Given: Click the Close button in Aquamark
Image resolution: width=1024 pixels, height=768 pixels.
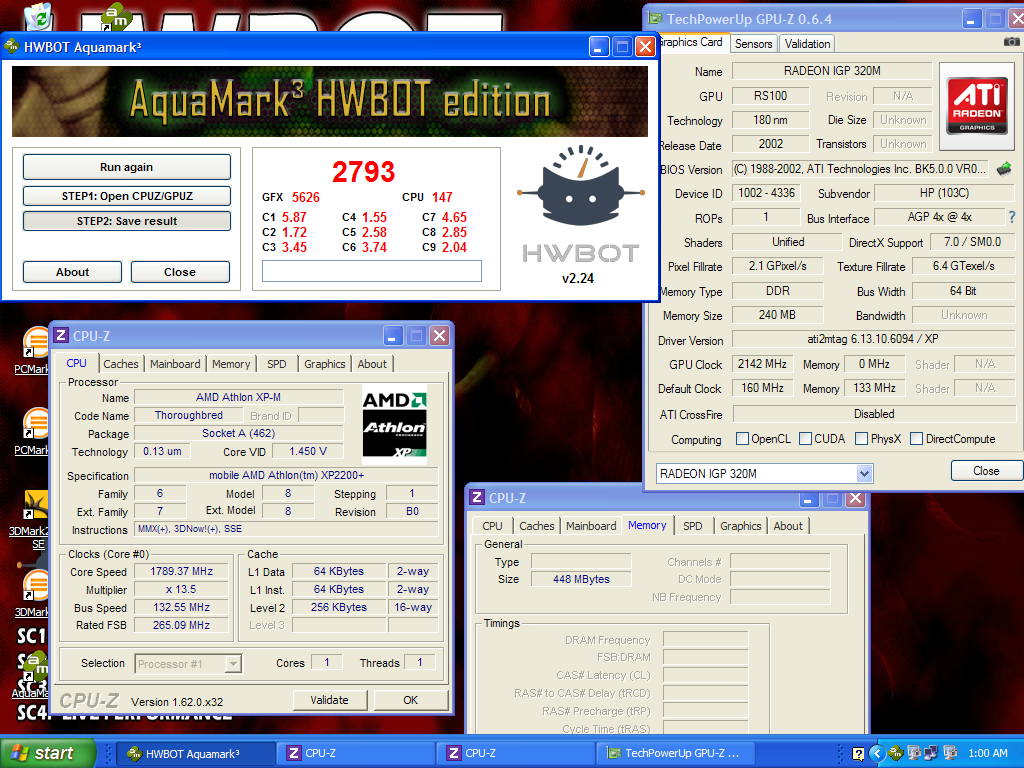Looking at the screenshot, I should (180, 272).
